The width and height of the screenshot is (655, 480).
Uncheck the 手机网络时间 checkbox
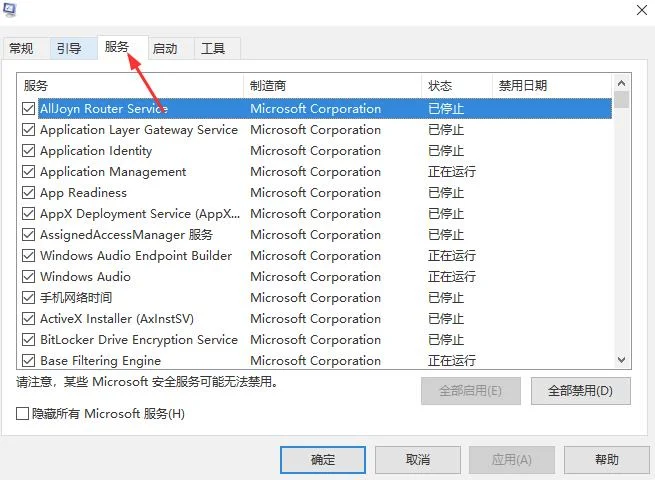pos(28,297)
